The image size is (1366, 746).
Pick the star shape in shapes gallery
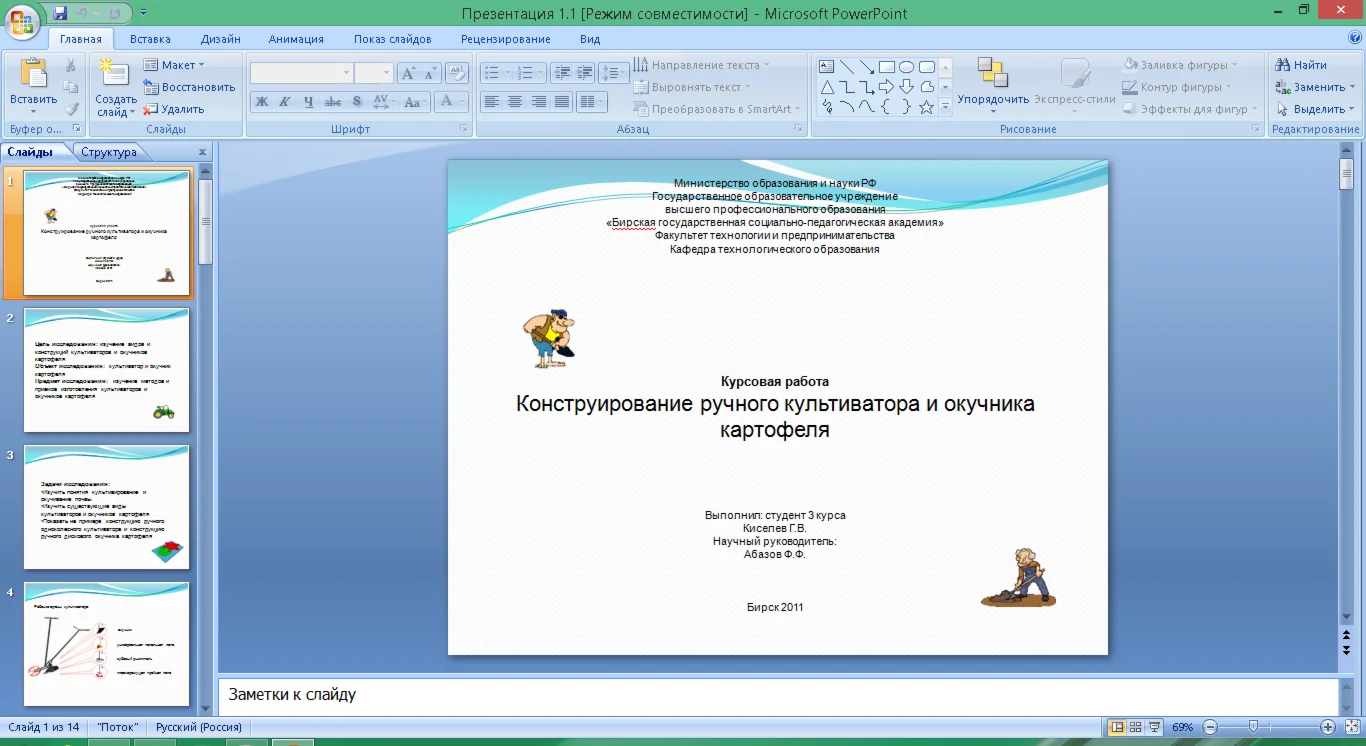coord(926,107)
